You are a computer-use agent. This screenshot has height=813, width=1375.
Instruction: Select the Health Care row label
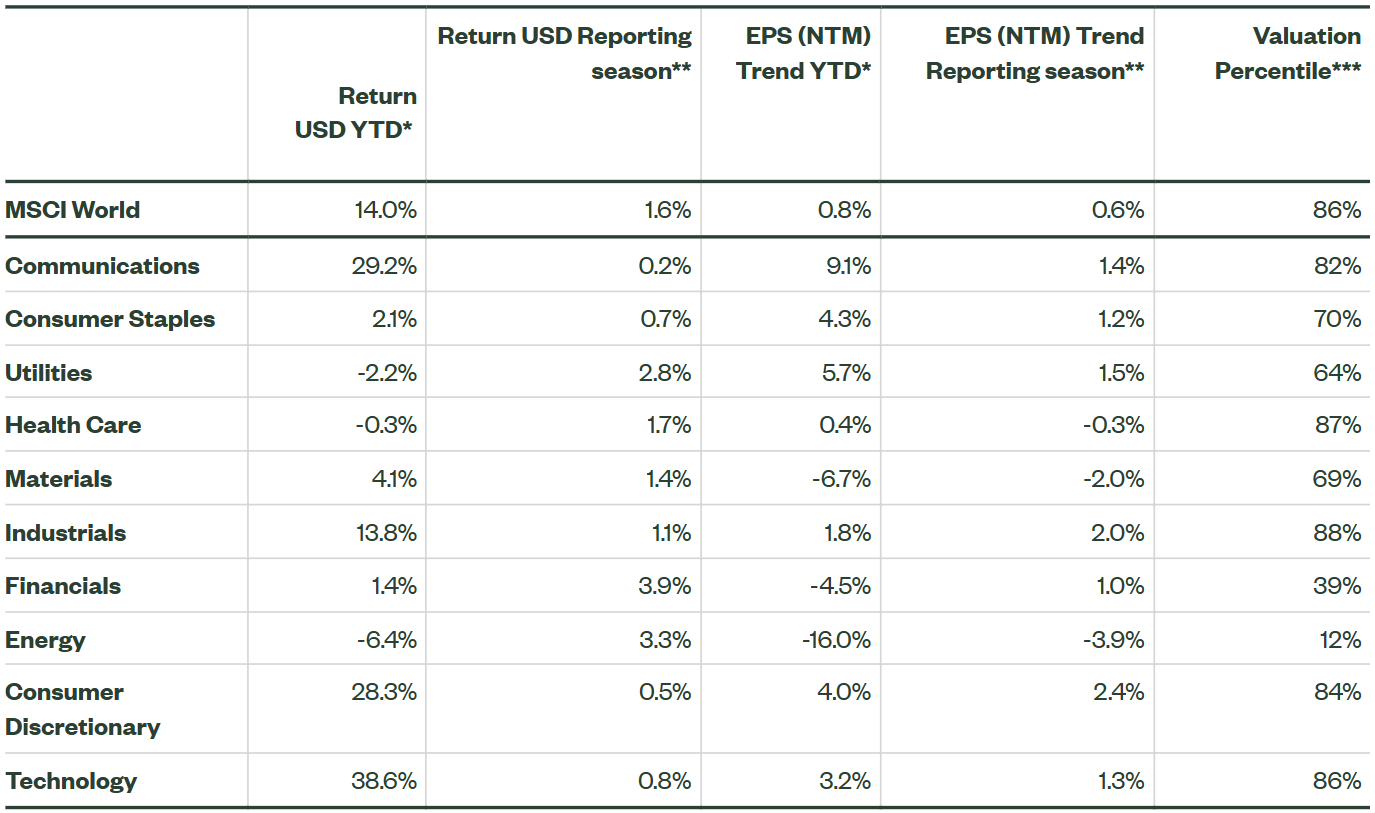tap(74, 425)
